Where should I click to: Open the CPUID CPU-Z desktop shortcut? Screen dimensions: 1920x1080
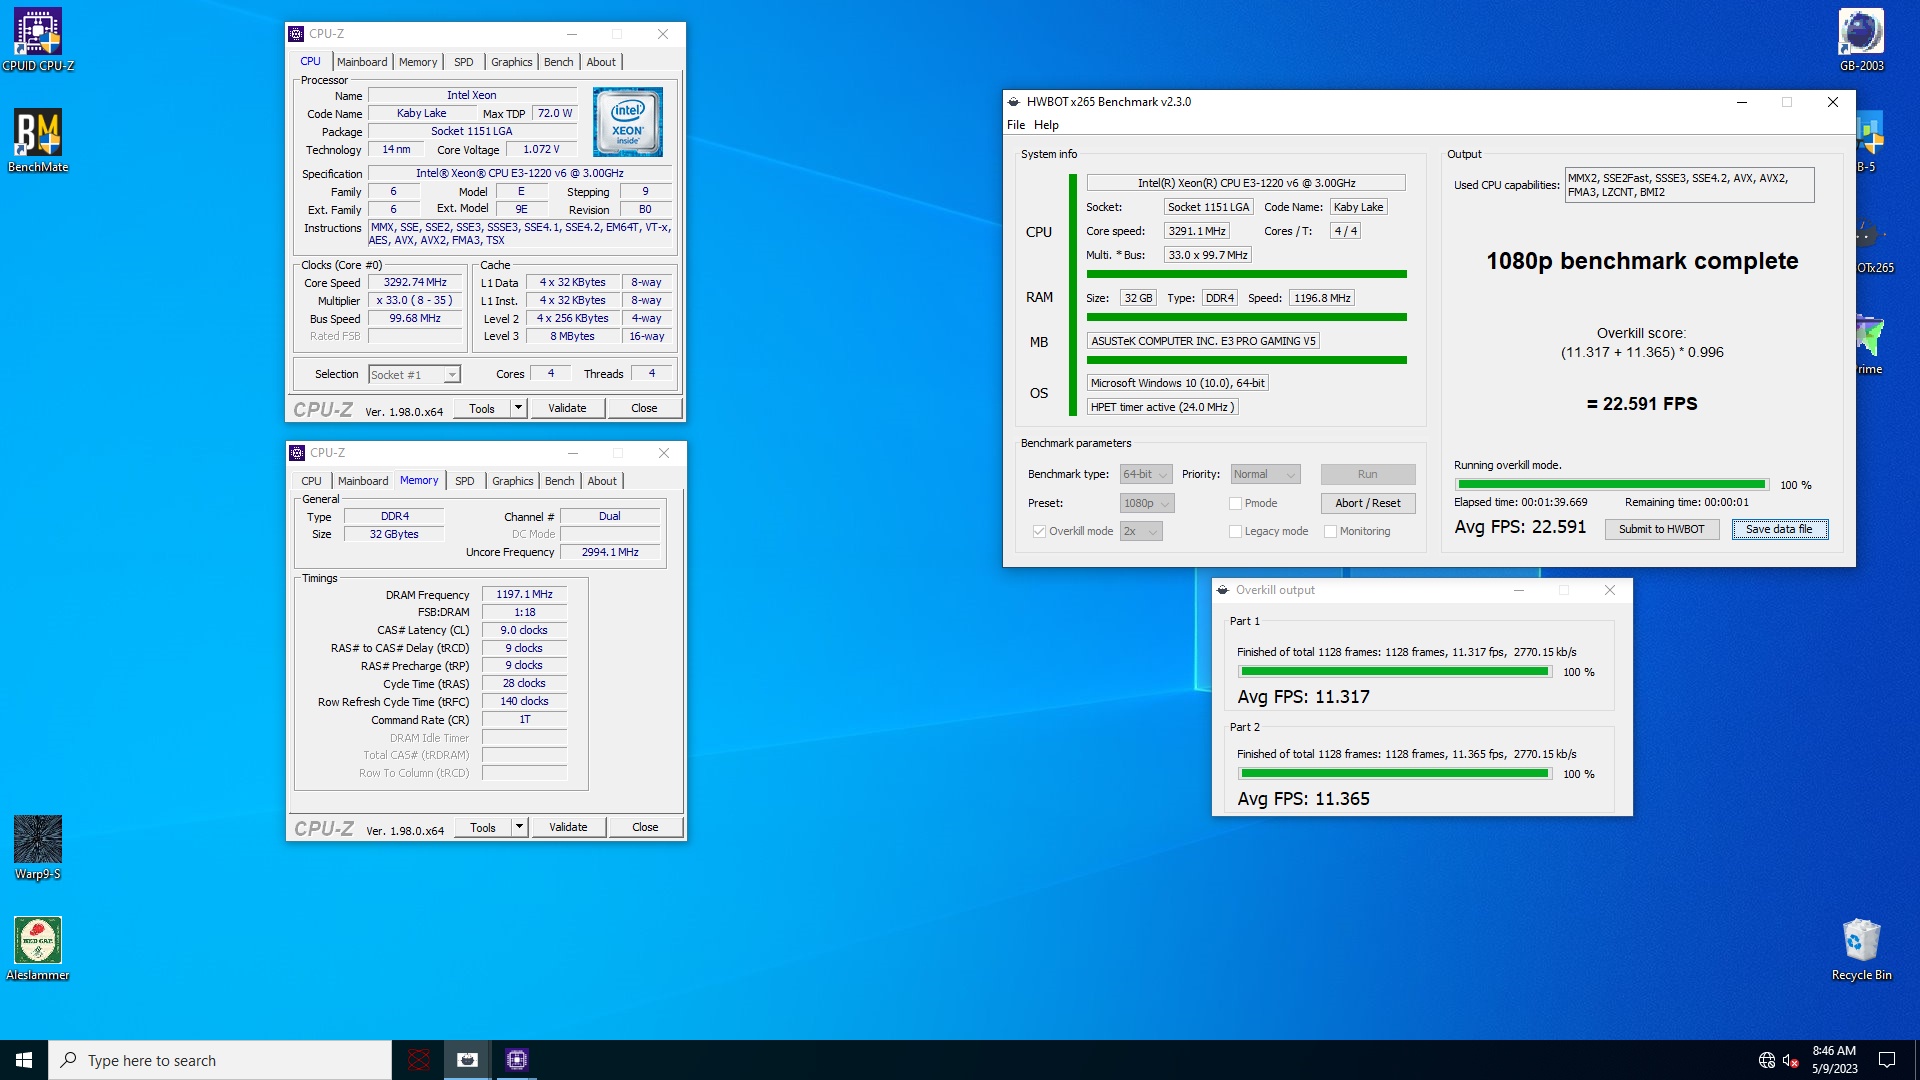[38, 40]
